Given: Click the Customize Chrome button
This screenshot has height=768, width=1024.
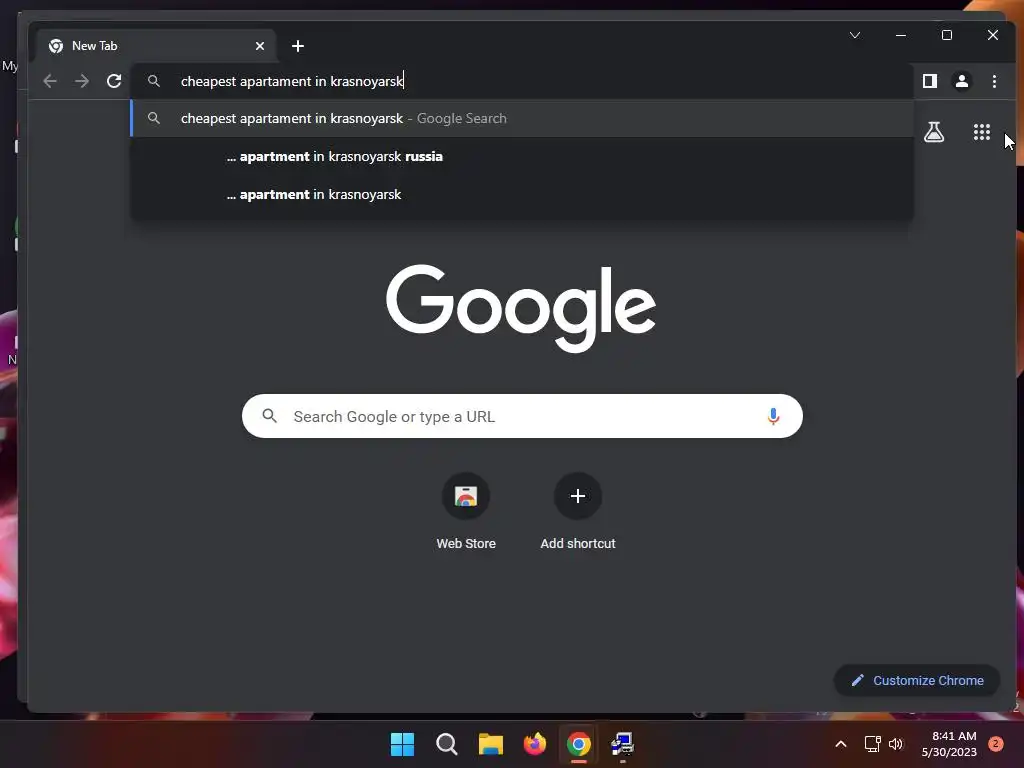Looking at the screenshot, I should pyautogui.click(x=917, y=680).
